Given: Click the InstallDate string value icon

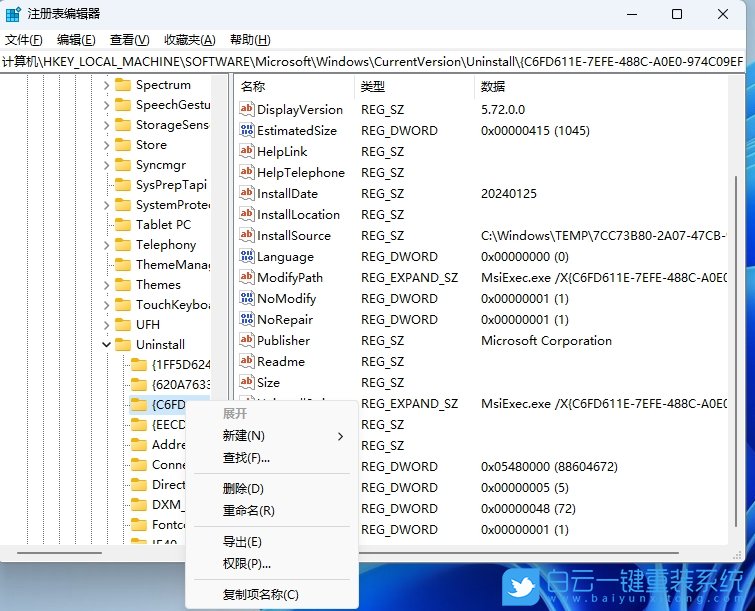Looking at the screenshot, I should [247, 193].
